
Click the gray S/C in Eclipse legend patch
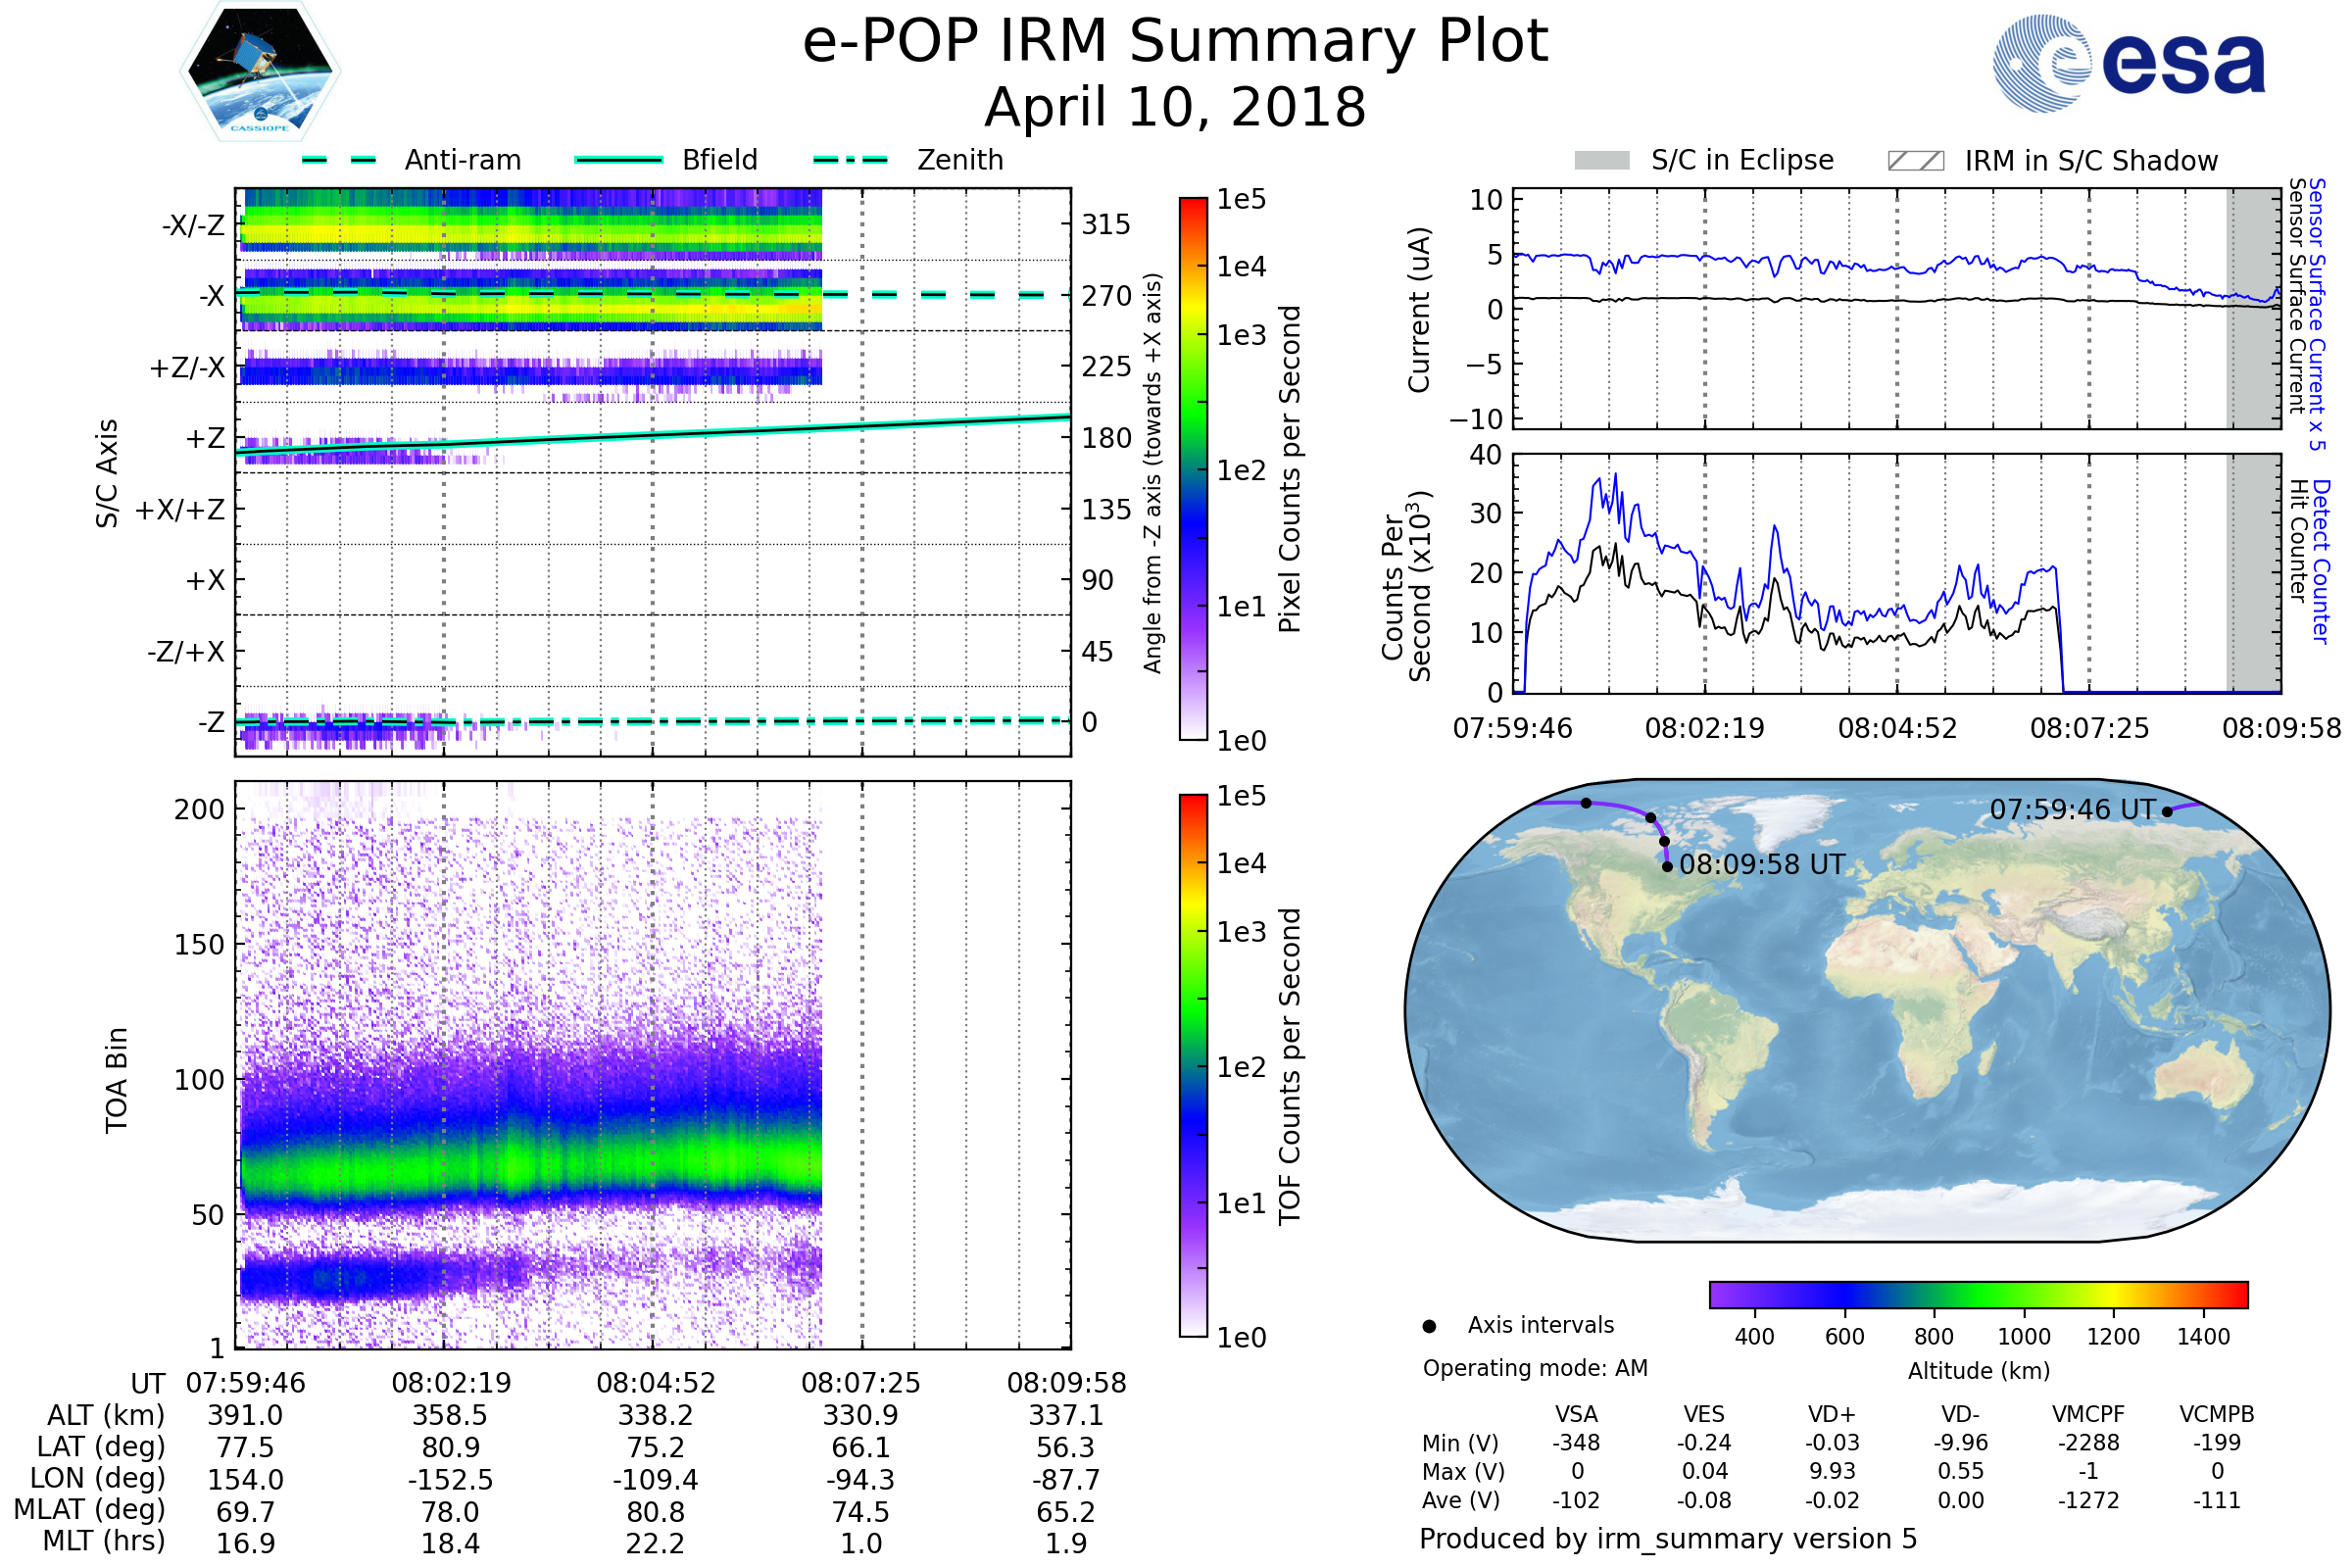pyautogui.click(x=1602, y=161)
